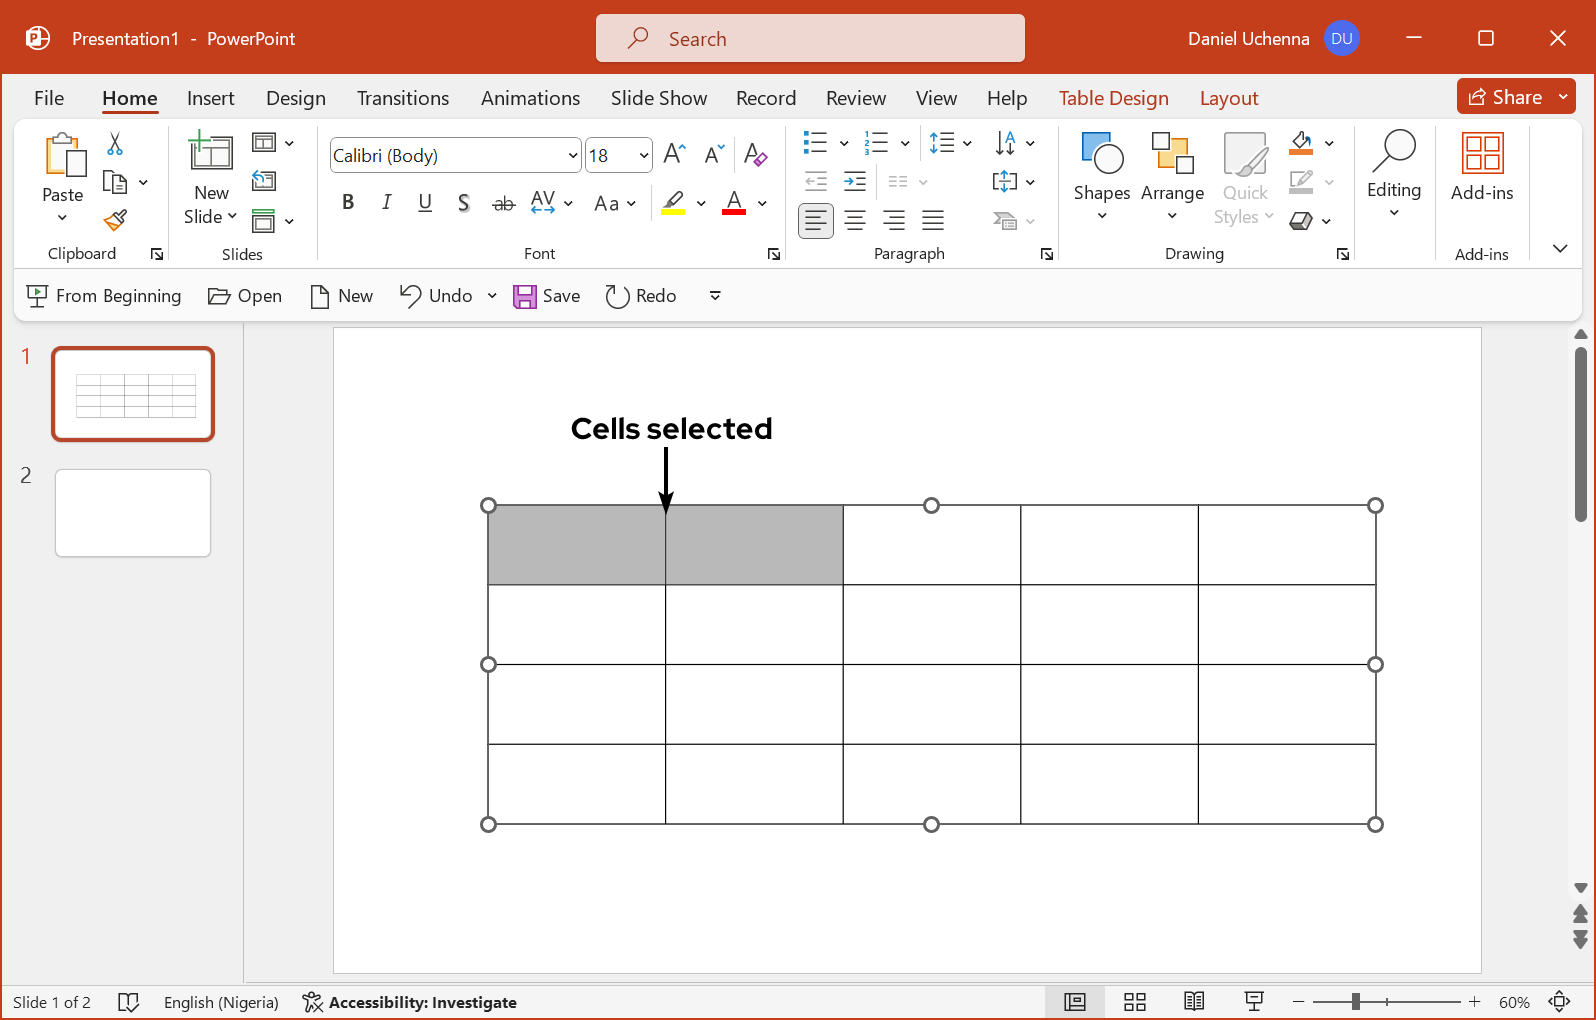Screen dimensions: 1596x1020
Task: Switch to Slide Sorter view icon
Action: click(x=1134, y=1002)
